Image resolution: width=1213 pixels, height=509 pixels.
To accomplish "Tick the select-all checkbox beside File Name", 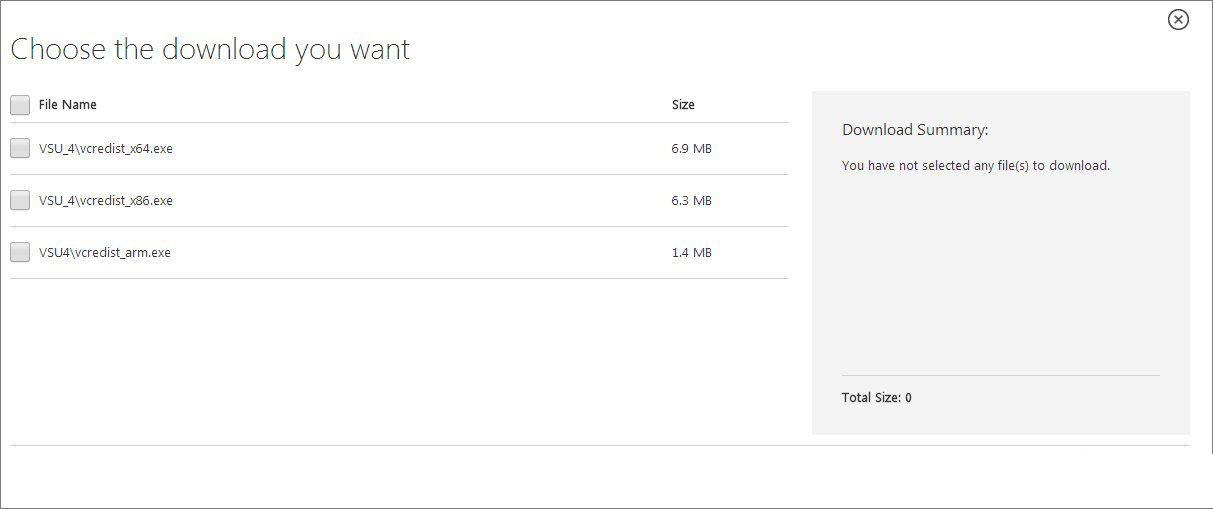I will tap(20, 105).
